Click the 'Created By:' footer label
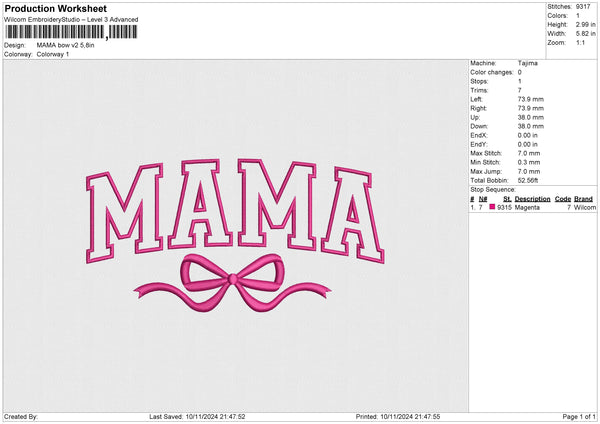600x424 pixels. (21, 417)
